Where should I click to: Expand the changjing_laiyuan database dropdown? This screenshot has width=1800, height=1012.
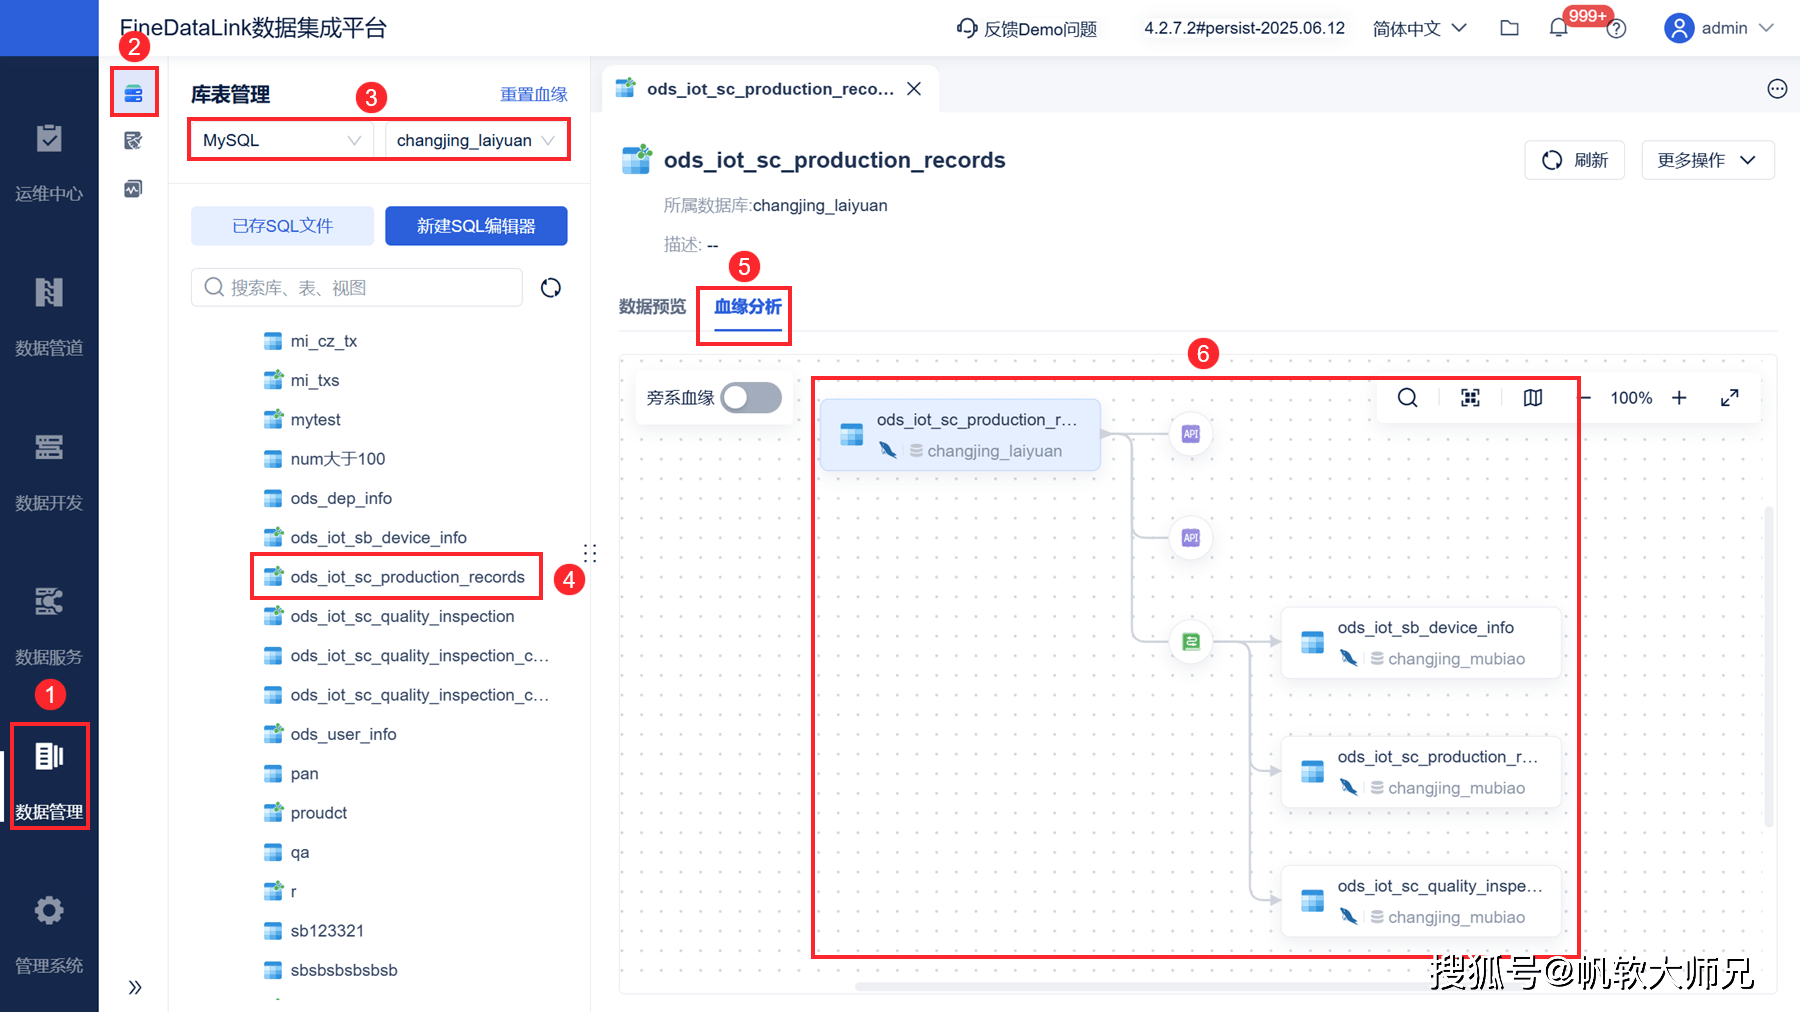[x=474, y=140]
